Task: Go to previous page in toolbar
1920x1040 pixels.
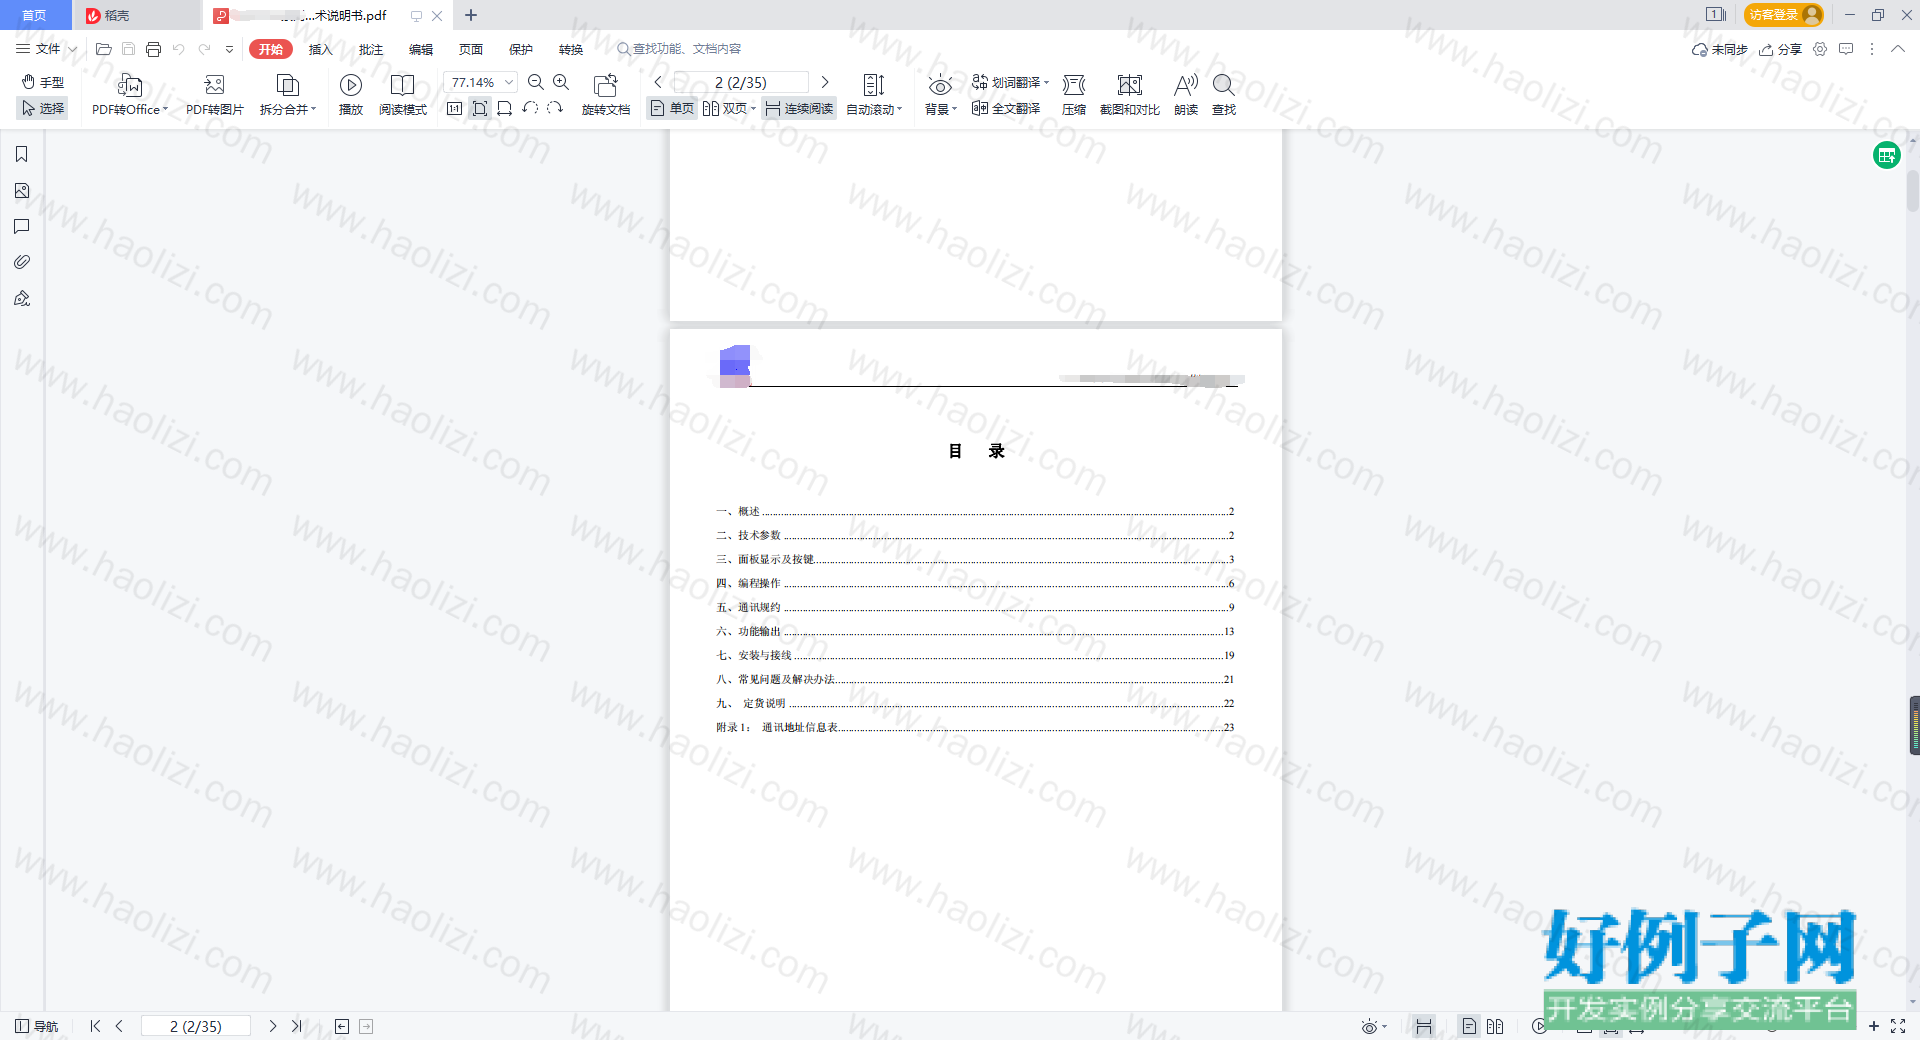Action: tap(658, 82)
